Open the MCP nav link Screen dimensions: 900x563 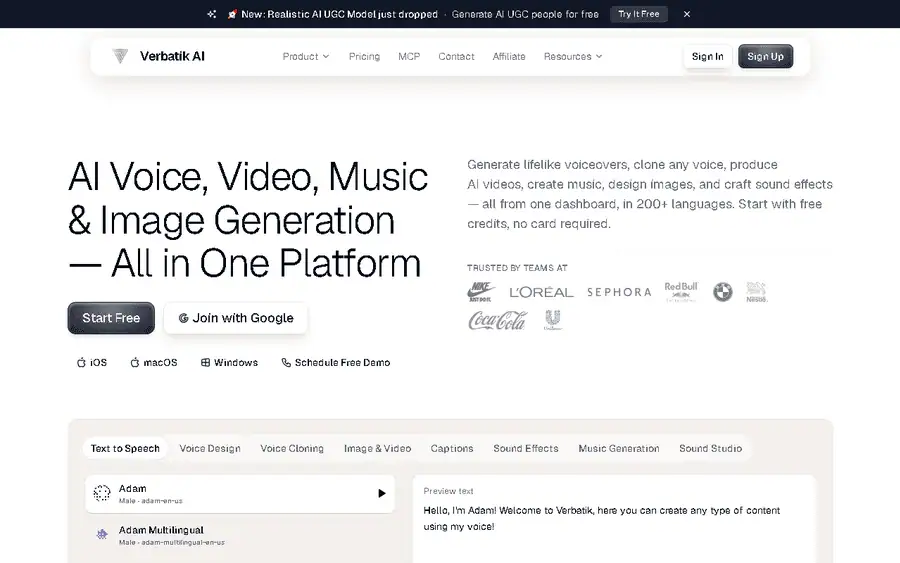pos(409,56)
